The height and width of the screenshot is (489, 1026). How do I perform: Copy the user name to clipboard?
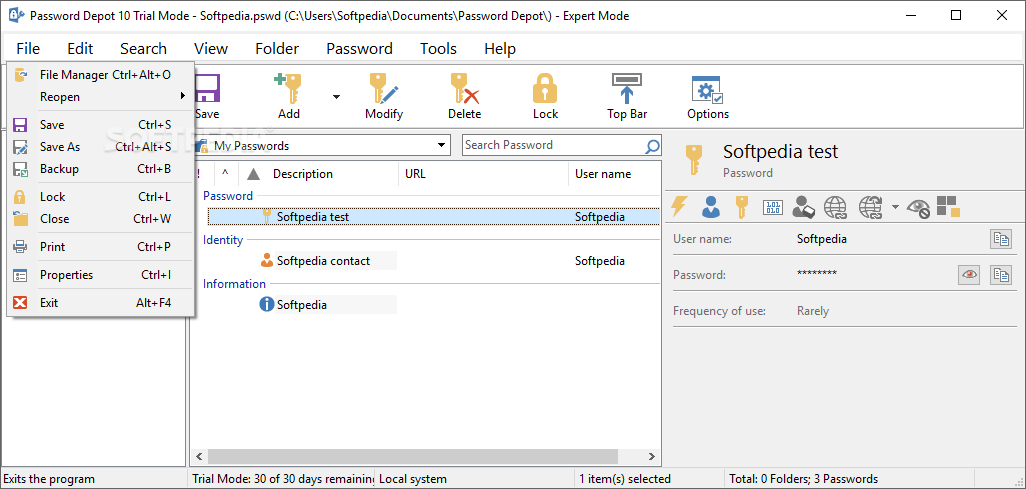(x=1000, y=239)
